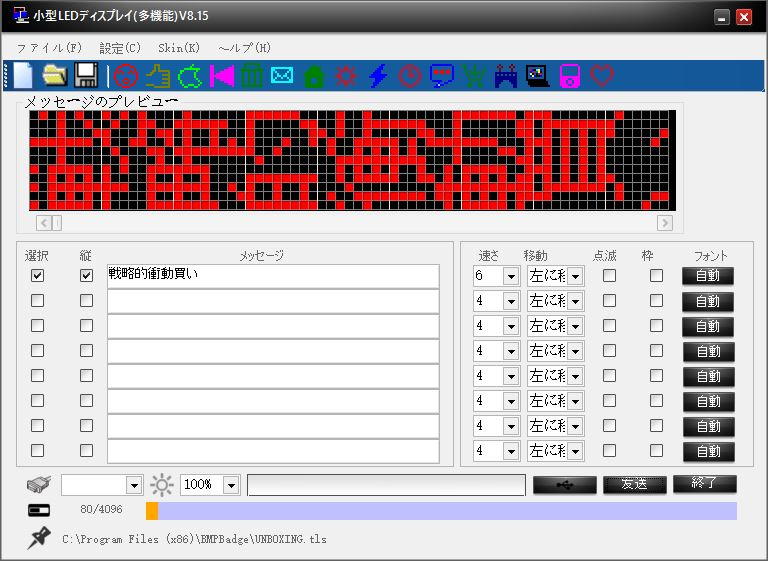Insert the dark blue router symbol
The width and height of the screenshot is (768, 561).
click(x=506, y=76)
